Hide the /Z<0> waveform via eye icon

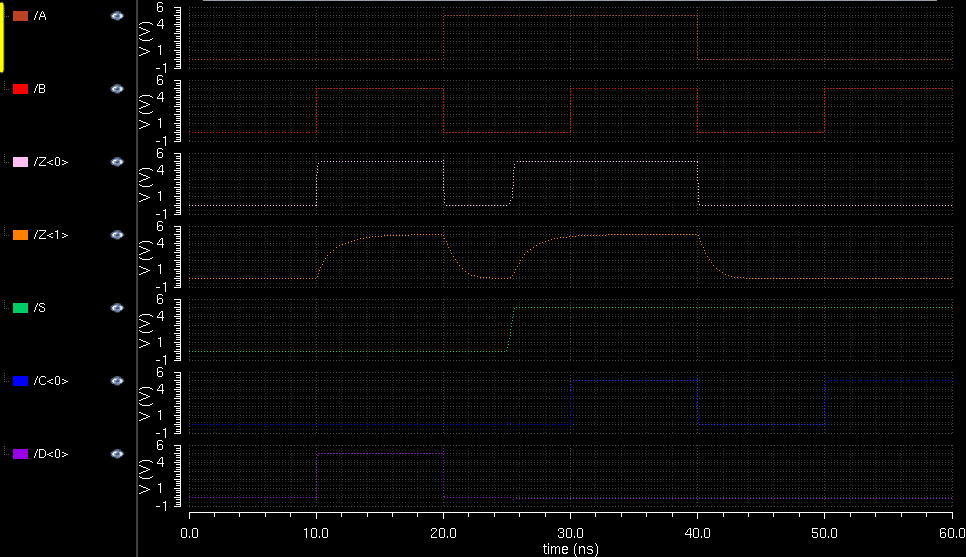[x=117, y=162]
